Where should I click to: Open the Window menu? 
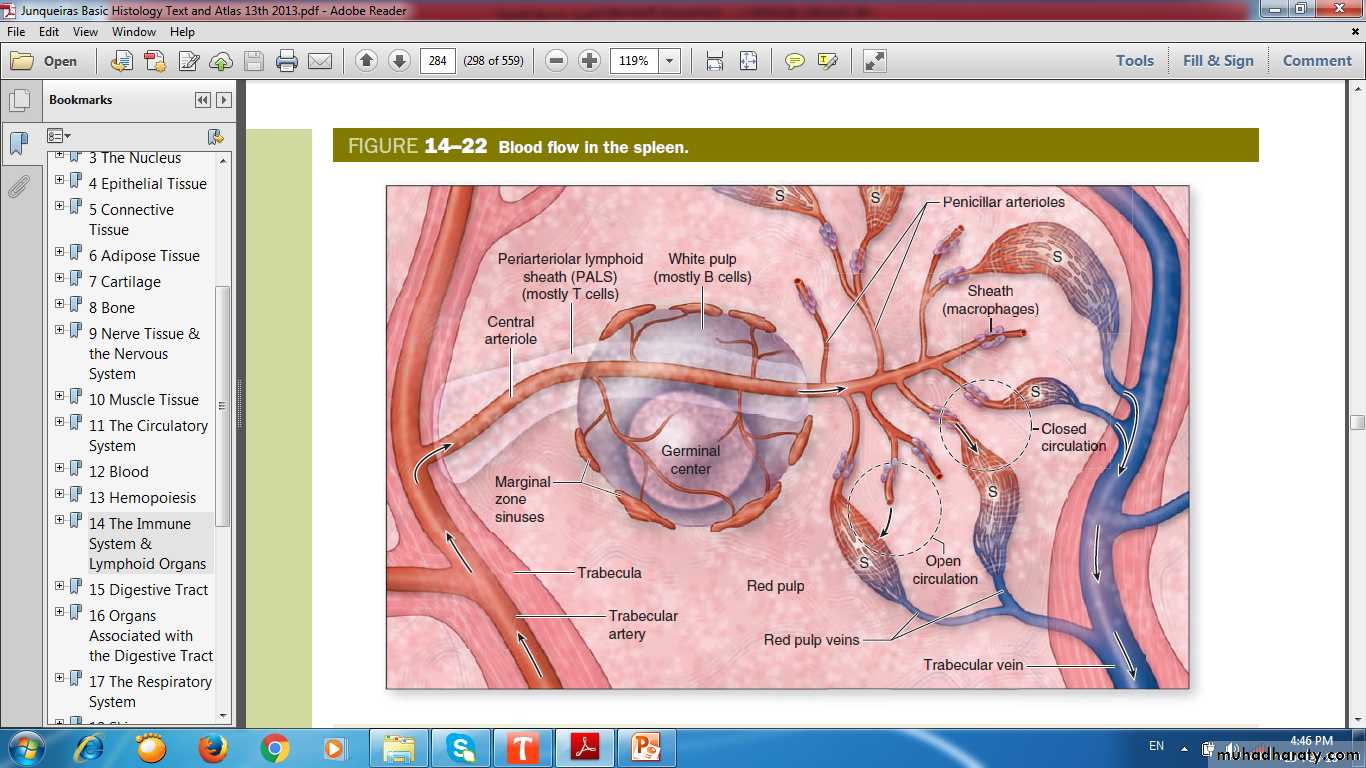click(134, 32)
